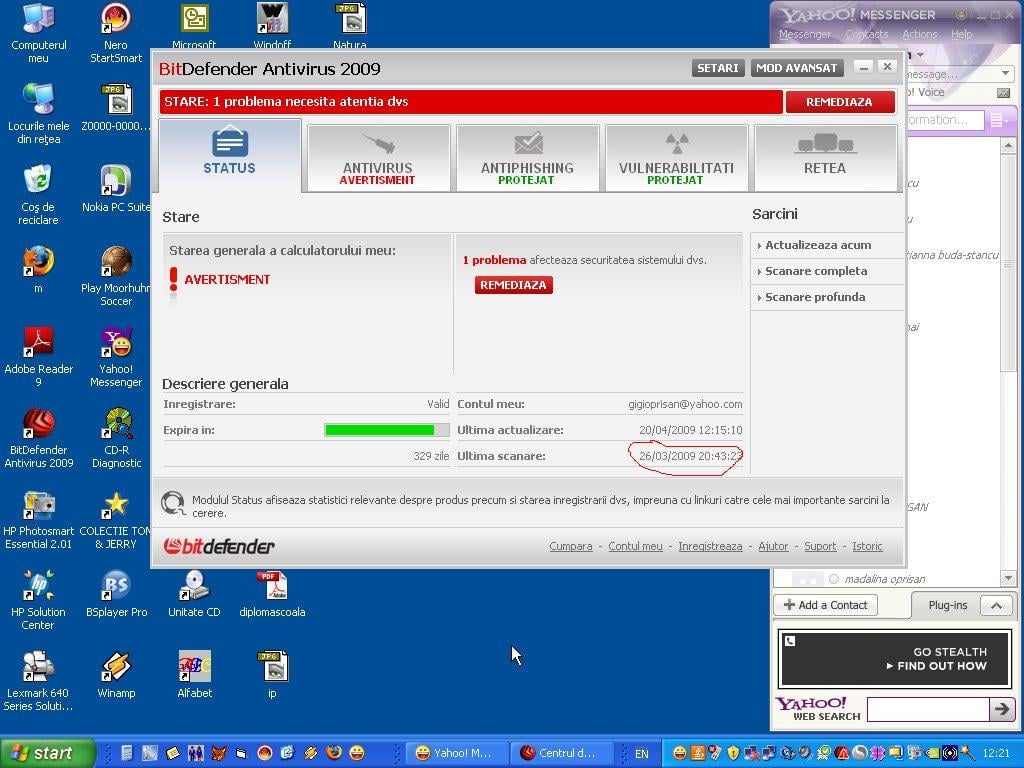Screen dimensions: 1024x768
Task: Open Nokia PC Suite shortcut
Action: pyautogui.click(x=116, y=189)
